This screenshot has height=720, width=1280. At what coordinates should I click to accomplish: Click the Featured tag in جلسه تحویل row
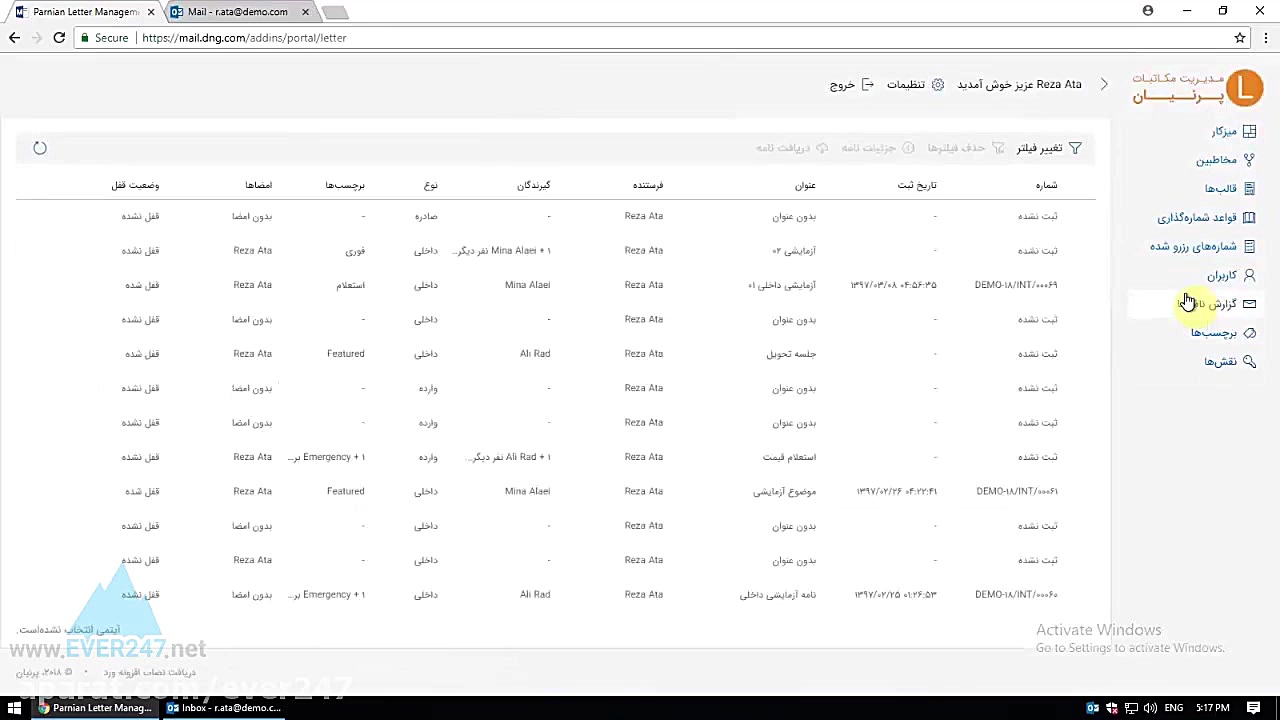346,354
